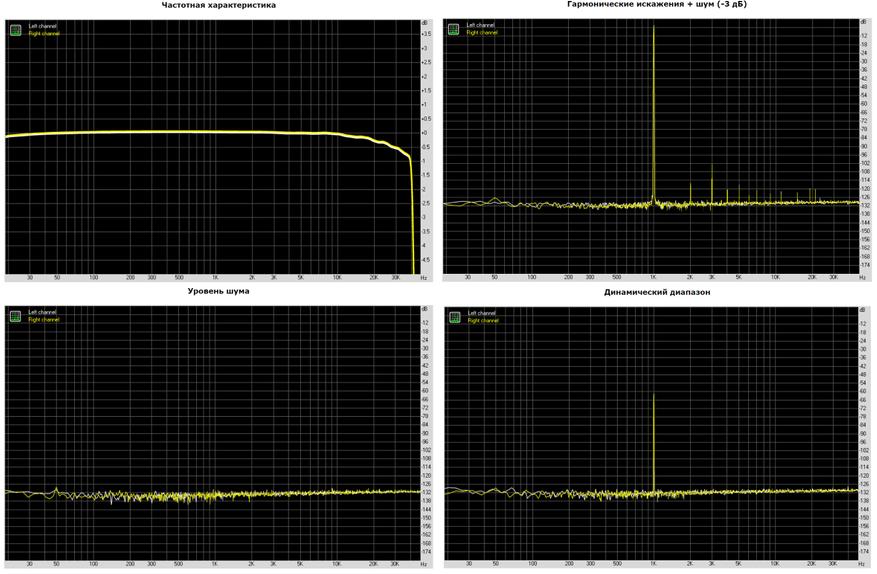Click the dB axis label of frequency response graph
Viewport: 877px width, 574px height.
pos(425,21)
